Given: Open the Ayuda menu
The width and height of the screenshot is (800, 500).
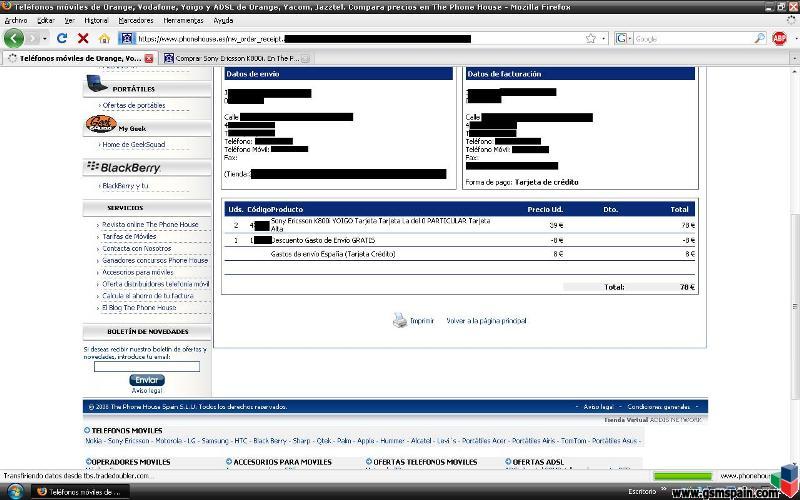Looking at the screenshot, I should coord(223,20).
